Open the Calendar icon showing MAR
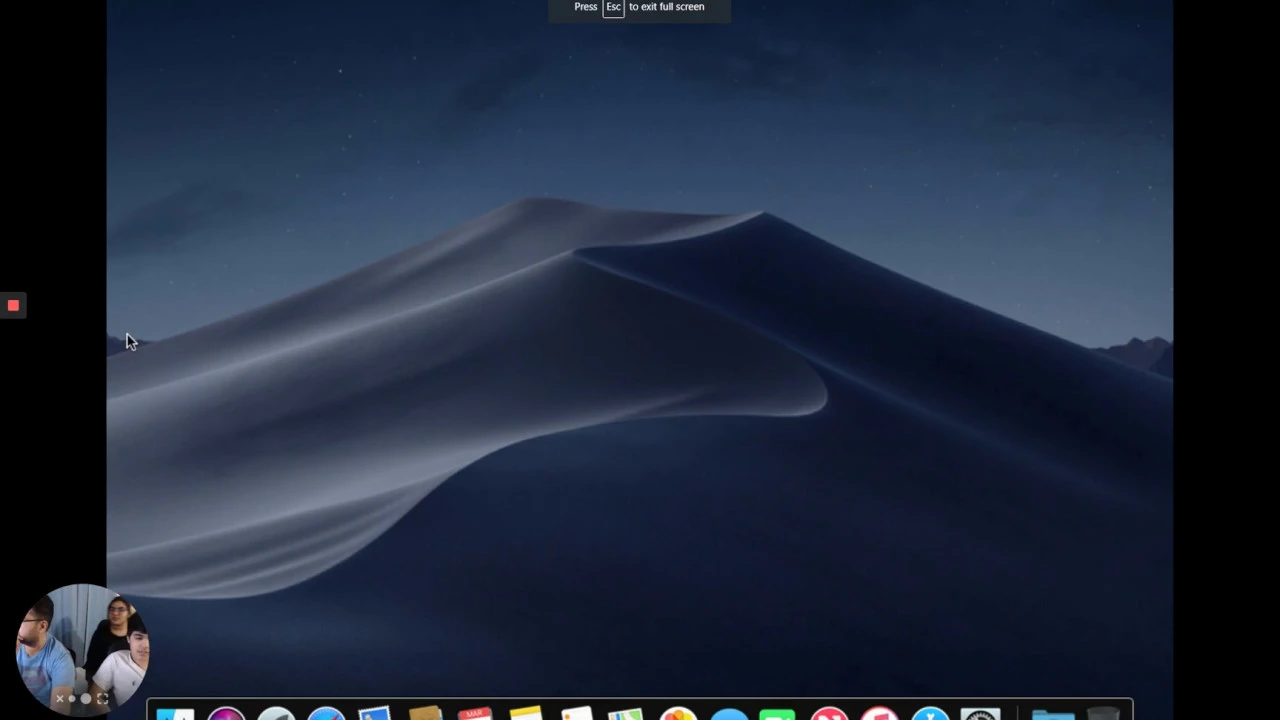The height and width of the screenshot is (720, 1280). point(475,714)
